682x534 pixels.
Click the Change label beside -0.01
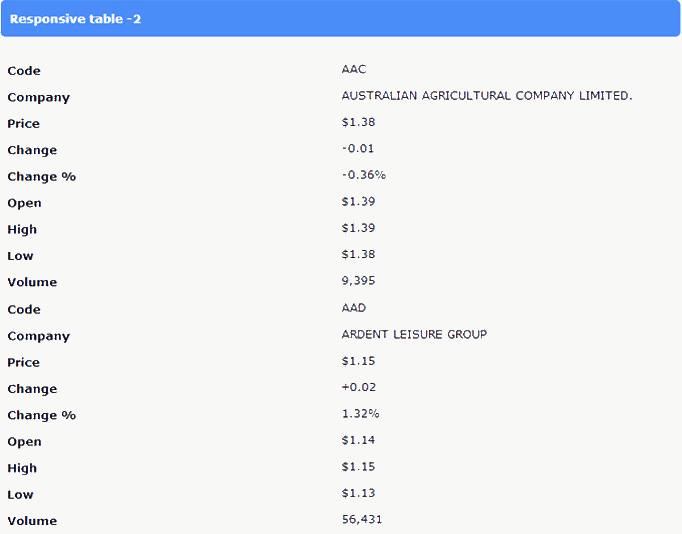32,150
